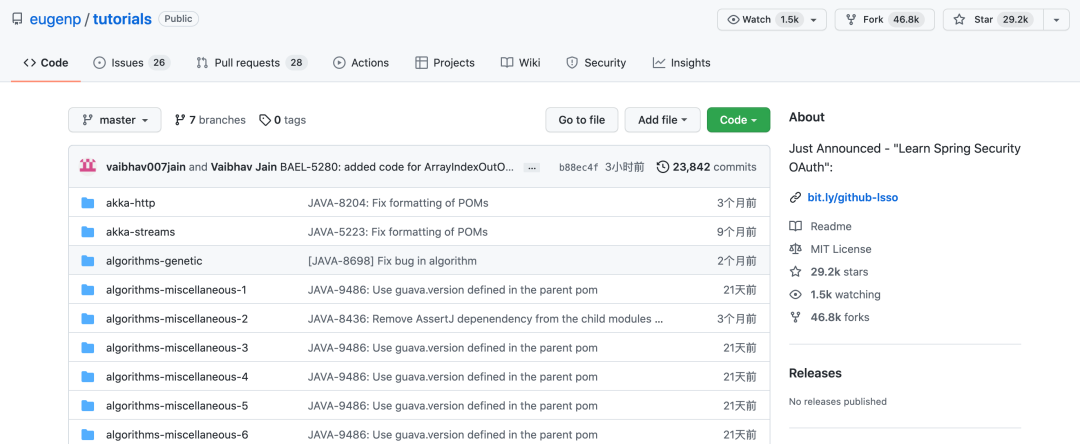This screenshot has width=1080, height=444.
Task: Open the JAVA-8698 Fix bug in algorithm commit
Action: (x=392, y=261)
